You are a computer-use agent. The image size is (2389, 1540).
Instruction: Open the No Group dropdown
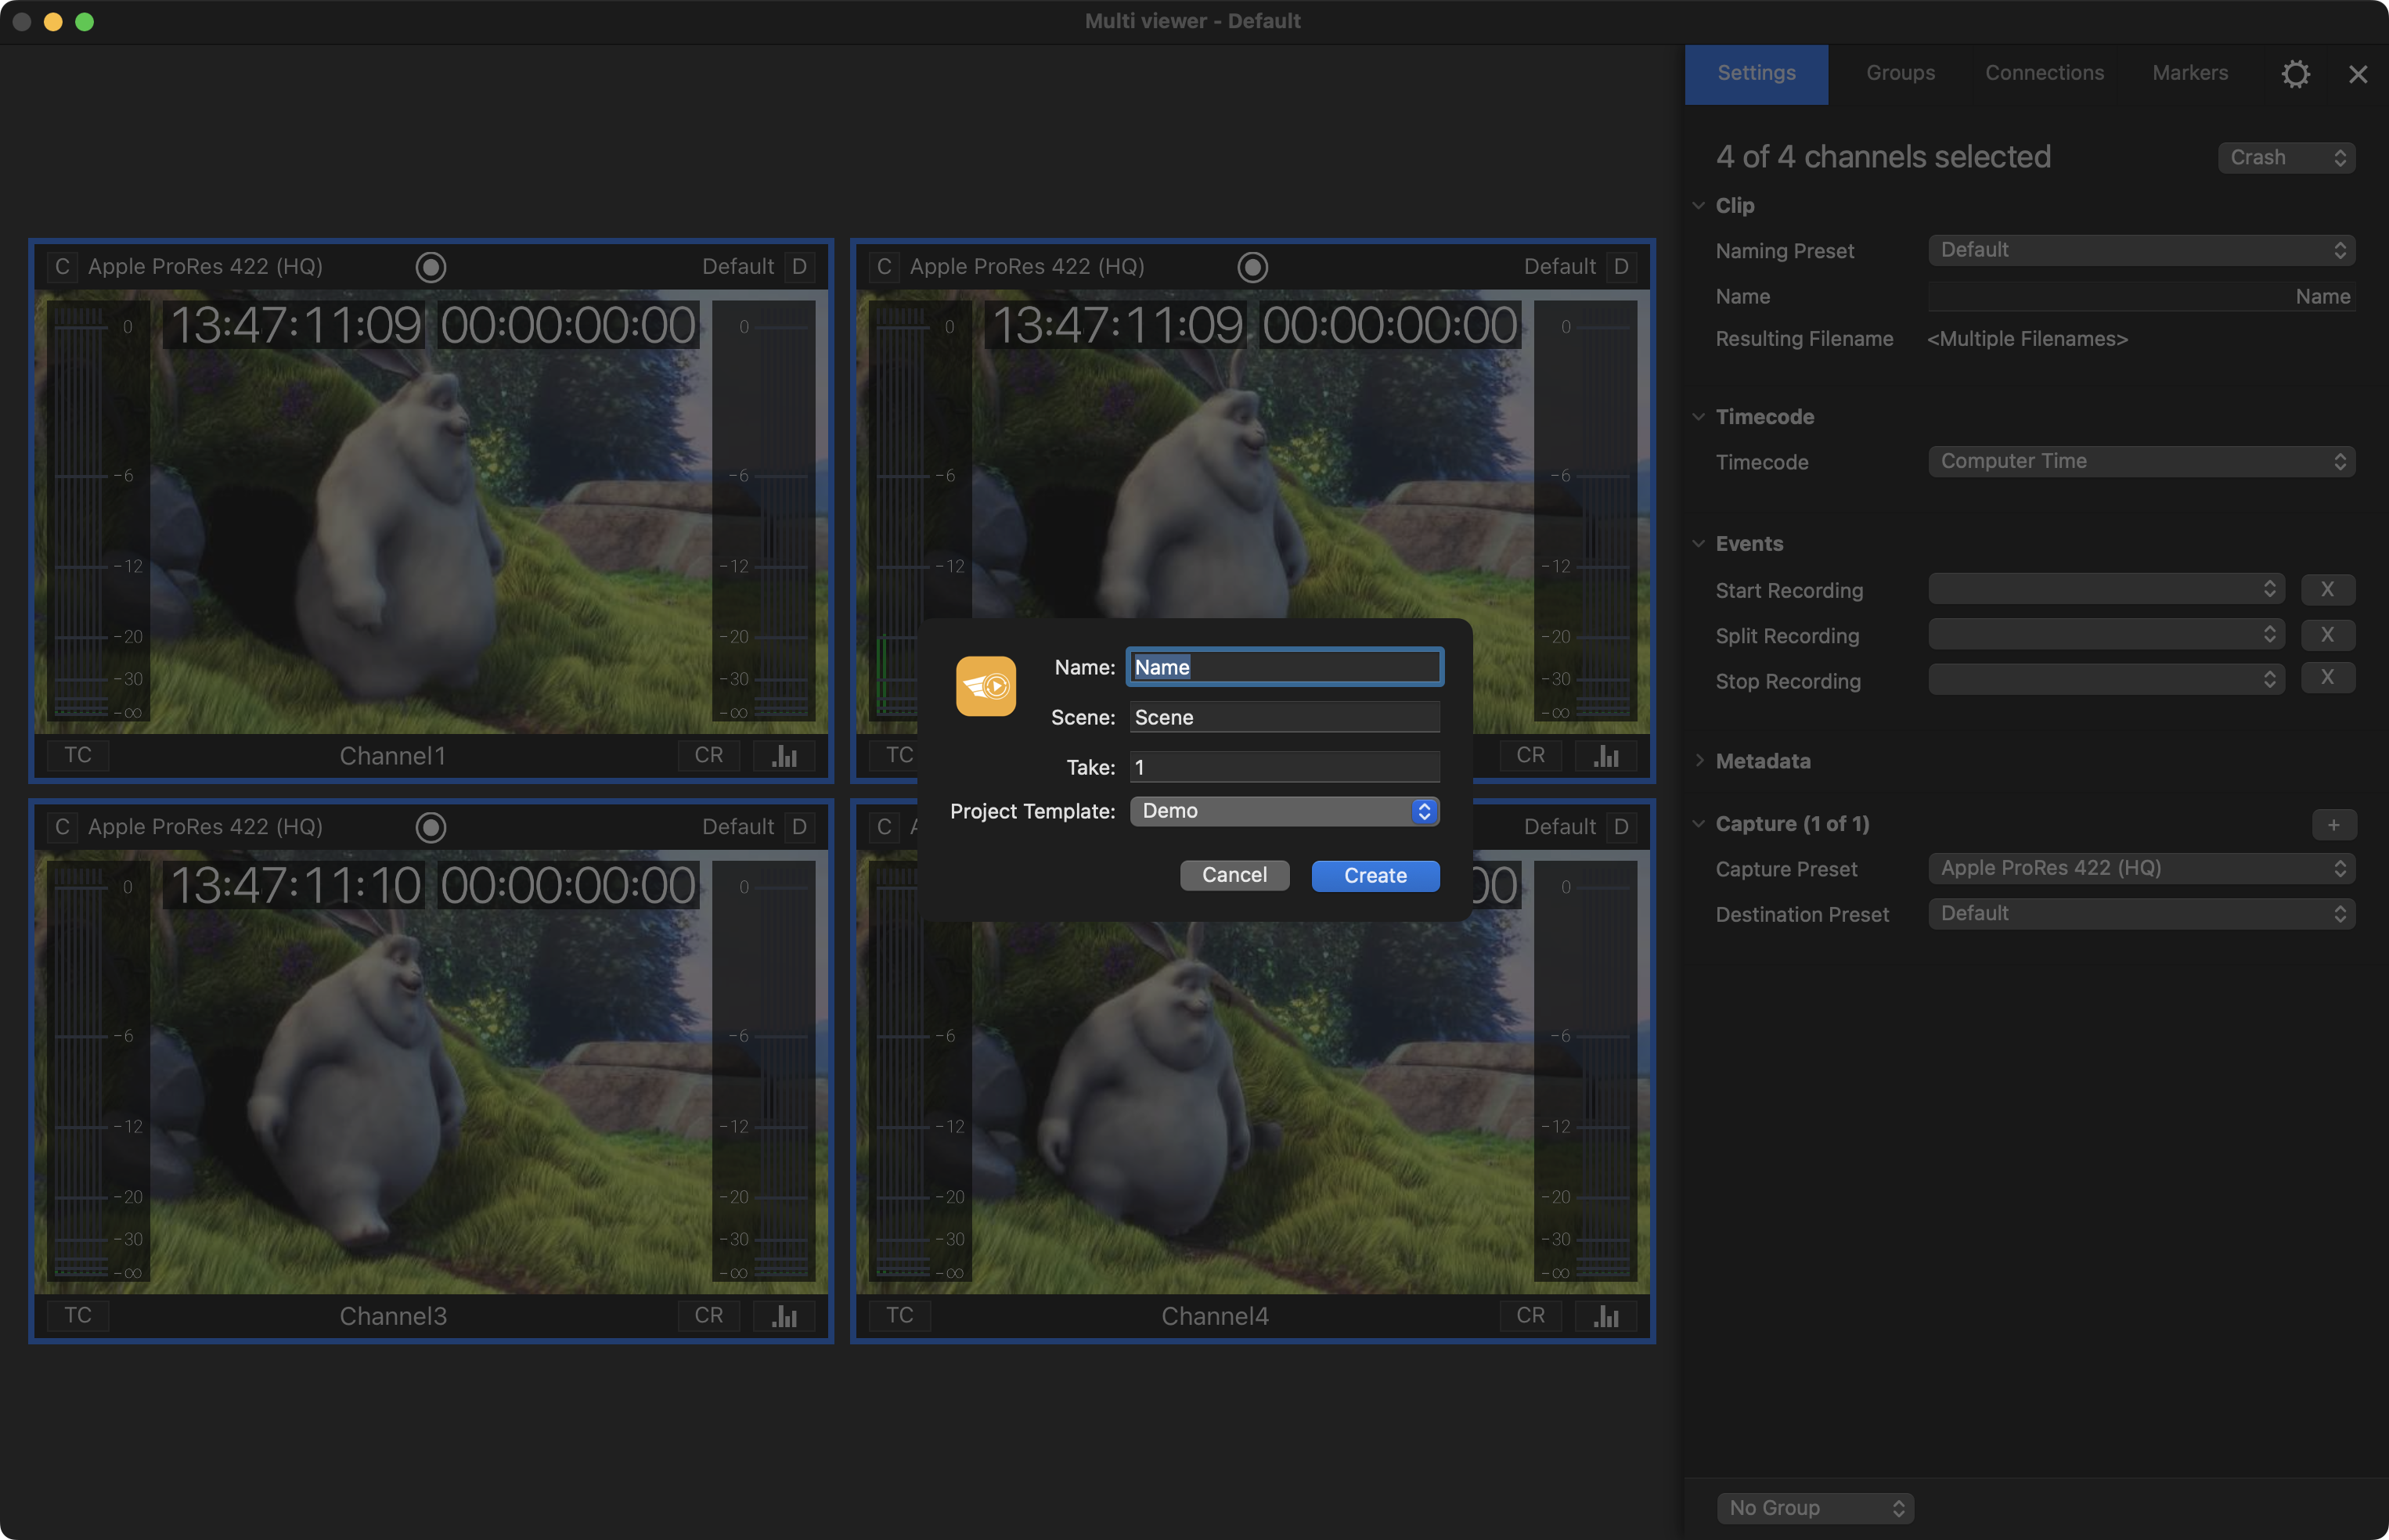(1815, 1508)
